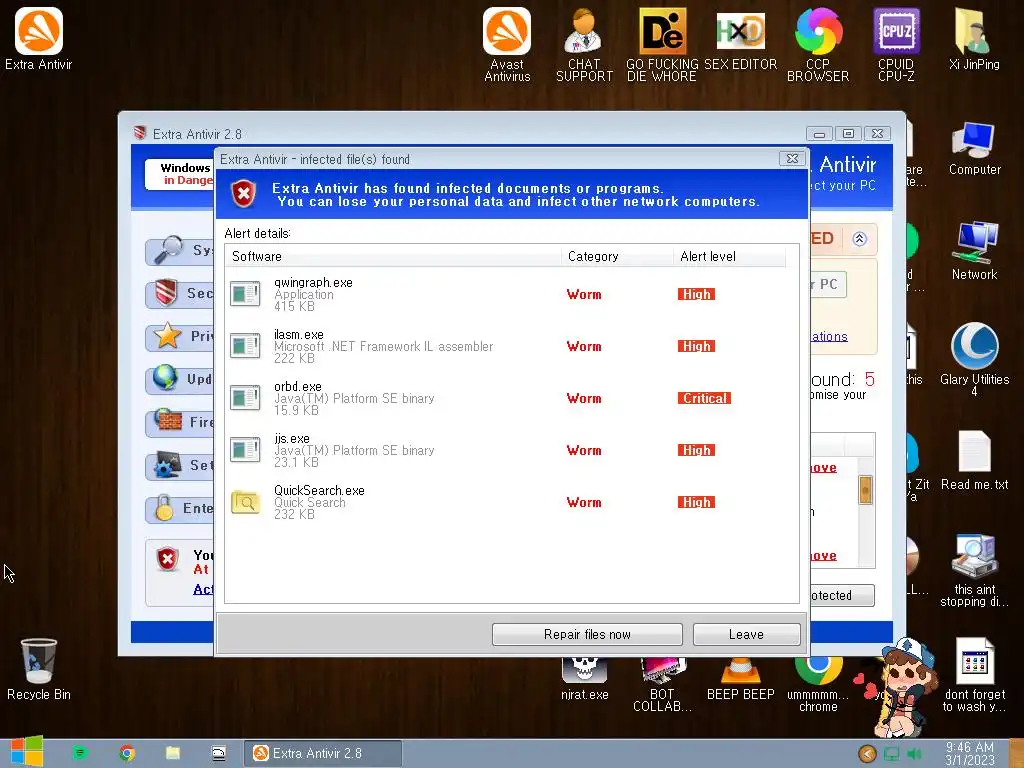The image size is (1024, 768).
Task: Open Recycle Bin icon
Action: (x=39, y=669)
